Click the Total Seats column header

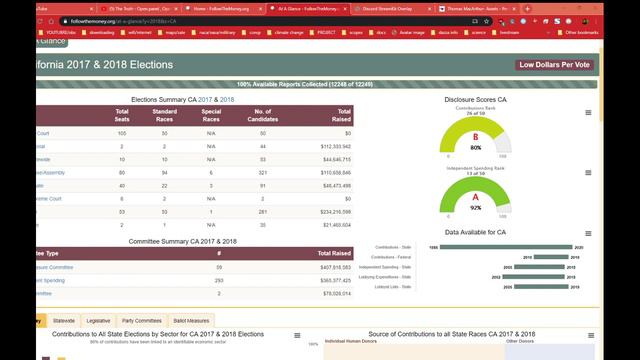click(122, 116)
